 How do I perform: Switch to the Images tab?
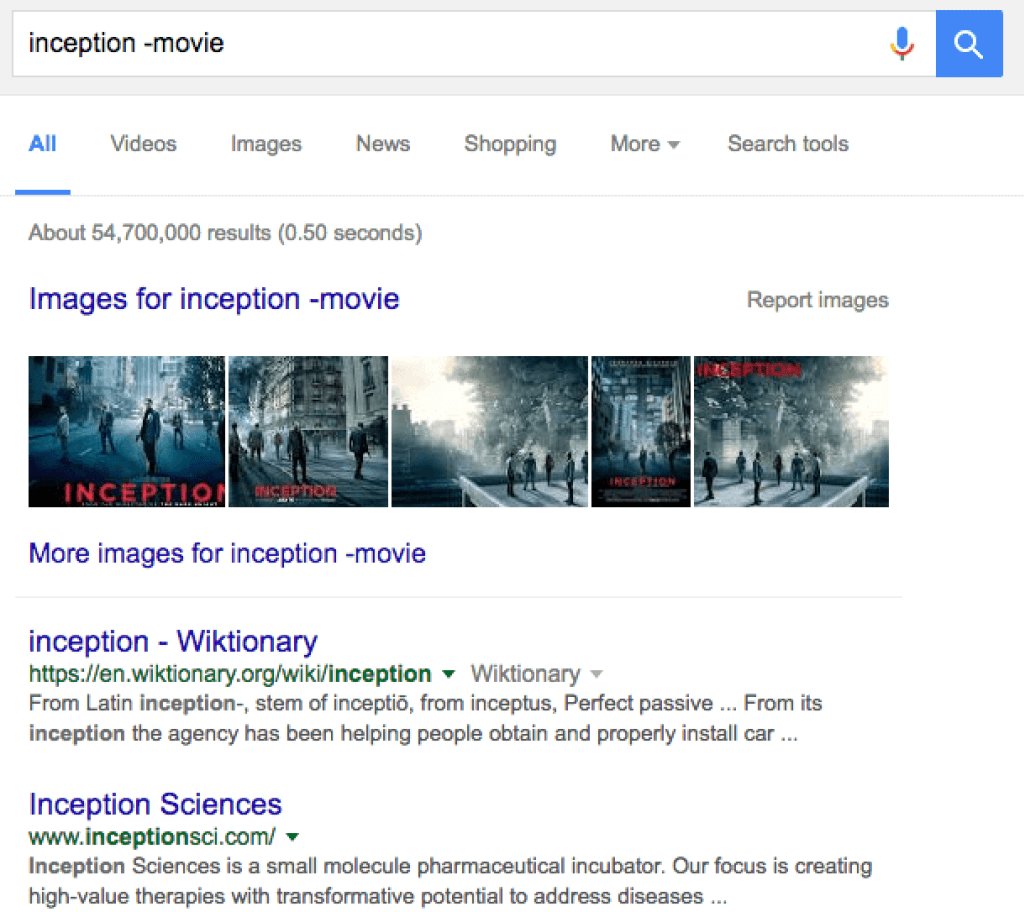[x=266, y=144]
